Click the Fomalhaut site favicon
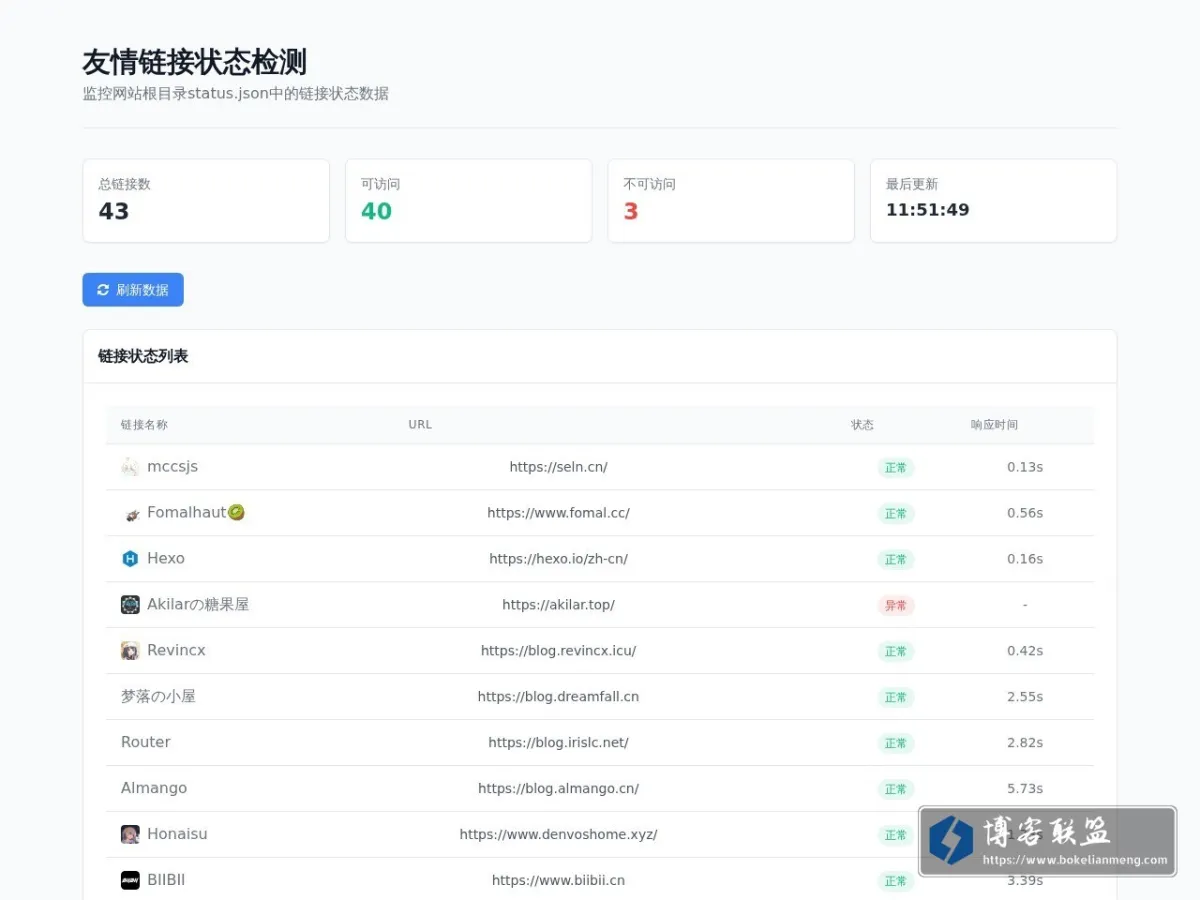The height and width of the screenshot is (900, 1200). 130,513
